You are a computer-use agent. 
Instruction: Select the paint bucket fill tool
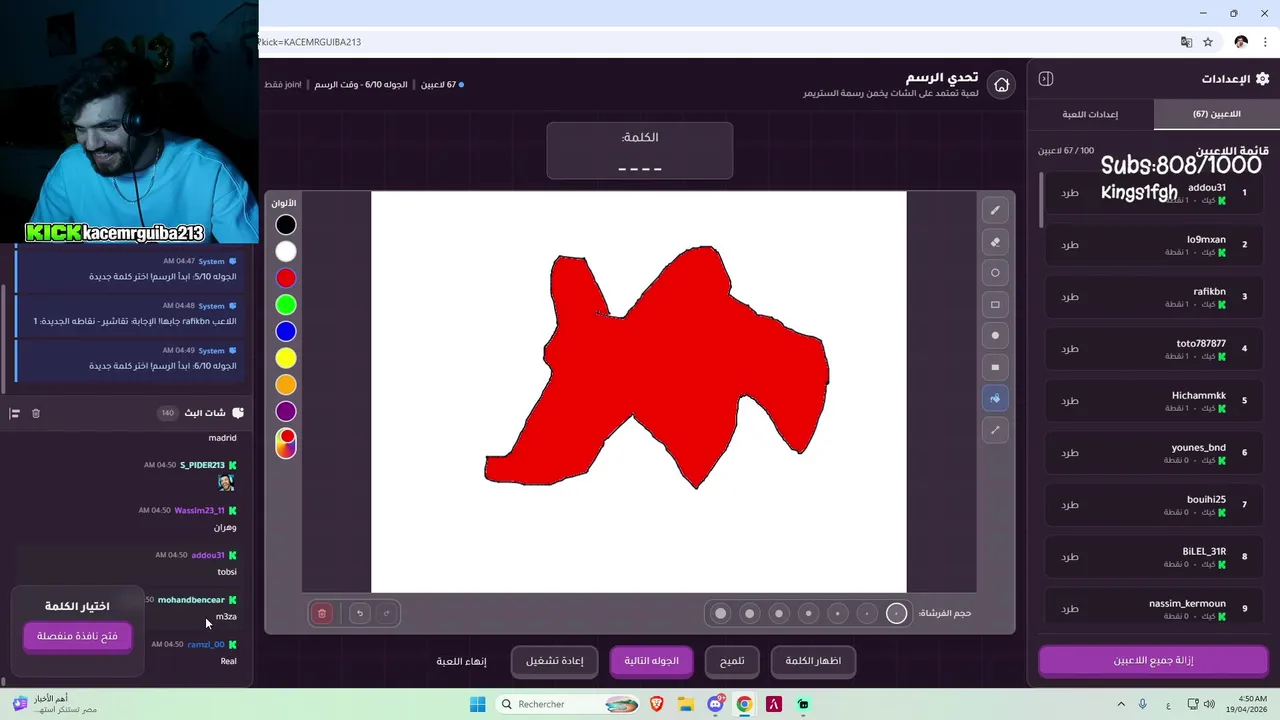[995, 398]
